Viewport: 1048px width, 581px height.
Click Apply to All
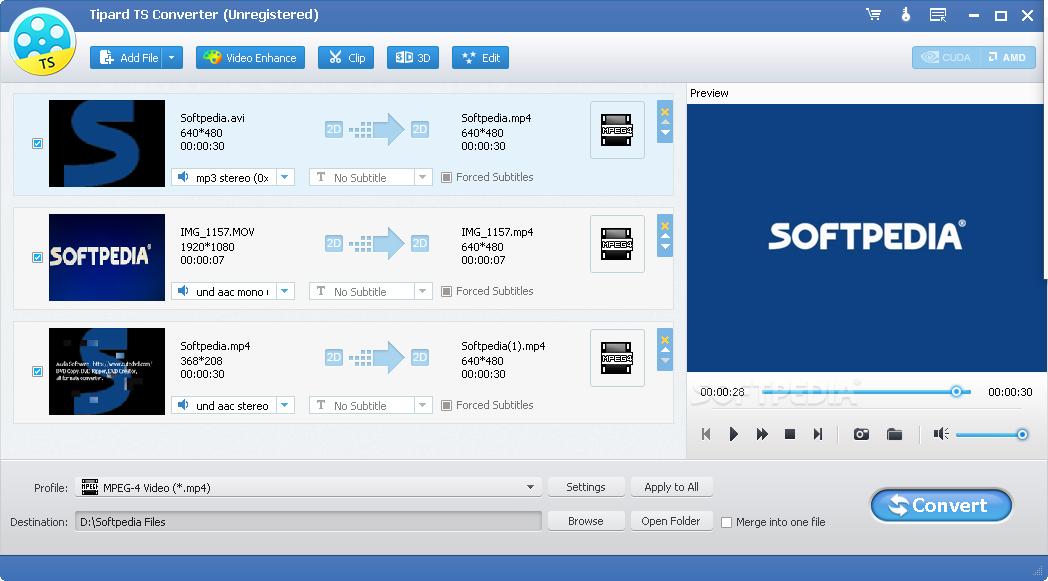pyautogui.click(x=672, y=487)
